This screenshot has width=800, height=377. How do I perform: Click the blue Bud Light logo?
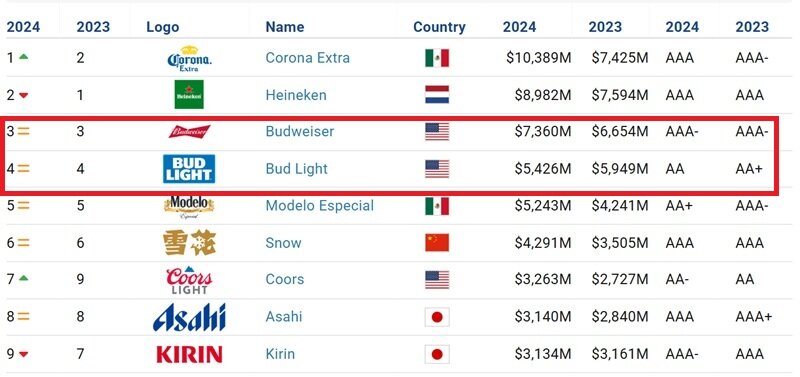click(189, 169)
